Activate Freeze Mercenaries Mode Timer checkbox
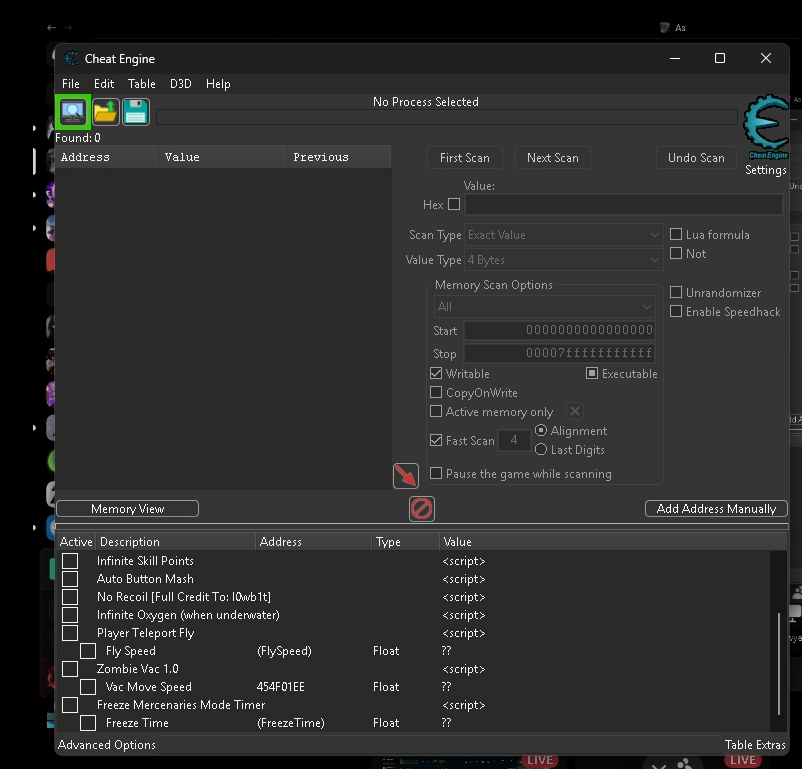 (70, 705)
